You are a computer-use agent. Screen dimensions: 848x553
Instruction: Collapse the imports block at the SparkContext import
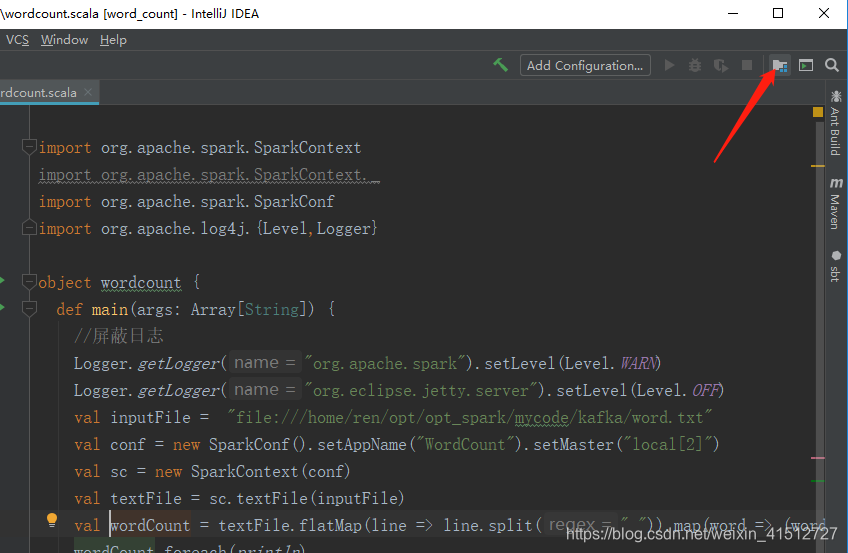[x=29, y=146]
